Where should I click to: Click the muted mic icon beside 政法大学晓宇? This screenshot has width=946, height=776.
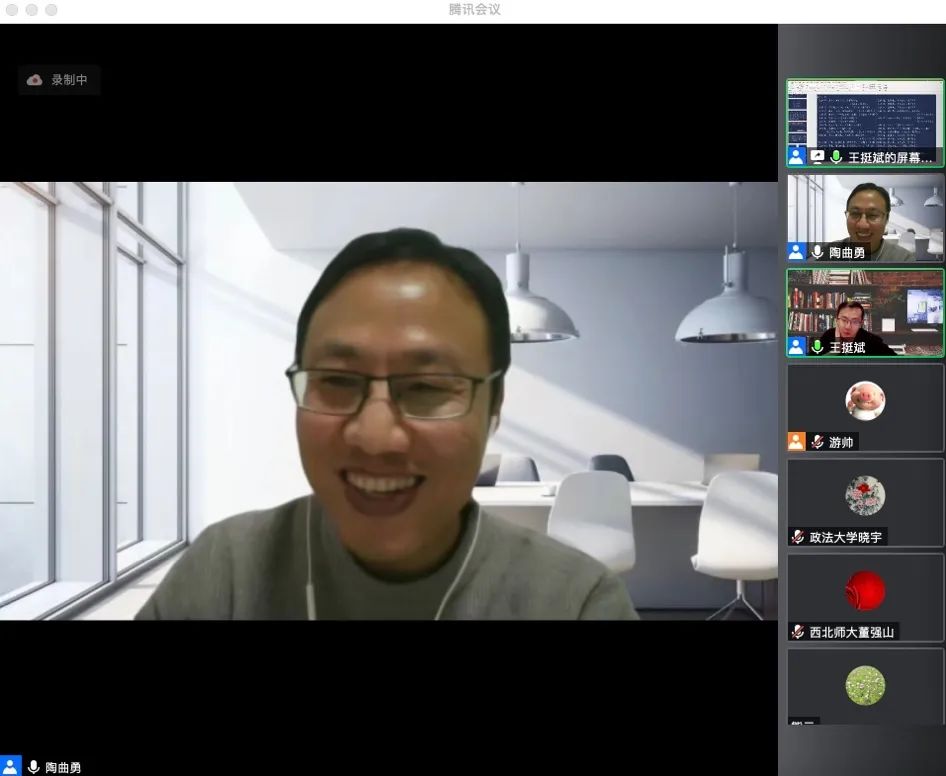pyautogui.click(x=797, y=537)
